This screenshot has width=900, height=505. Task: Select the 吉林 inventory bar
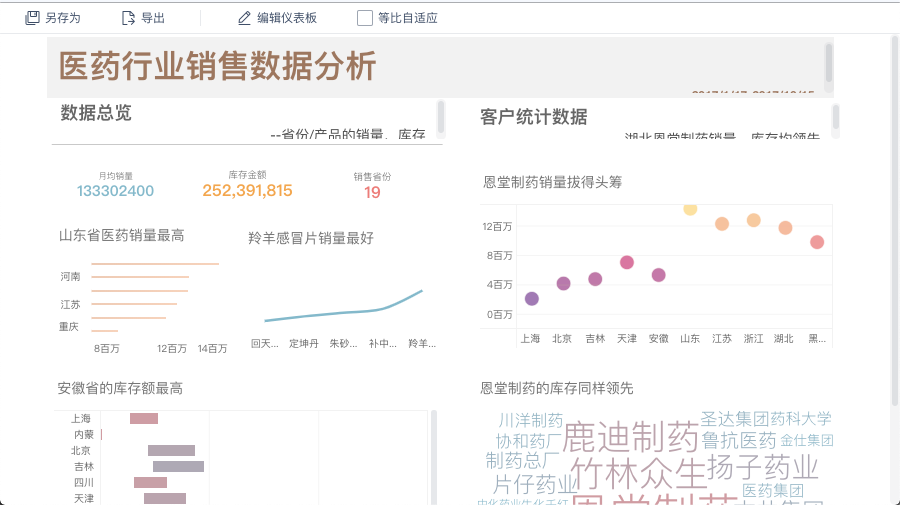pos(178,466)
